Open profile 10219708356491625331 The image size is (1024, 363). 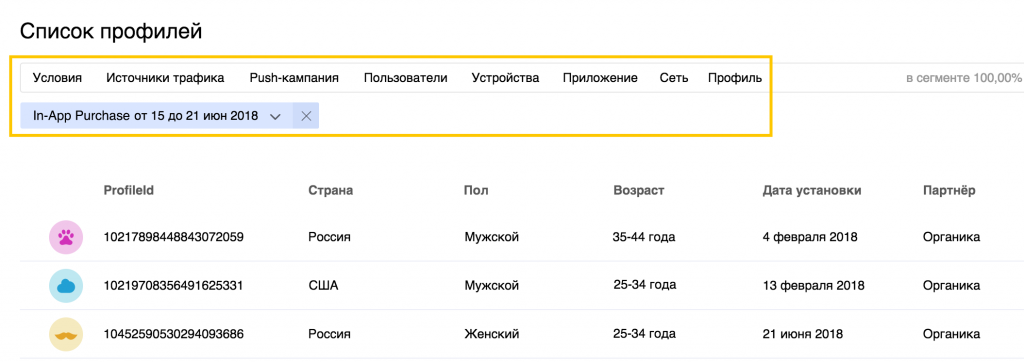[174, 285]
